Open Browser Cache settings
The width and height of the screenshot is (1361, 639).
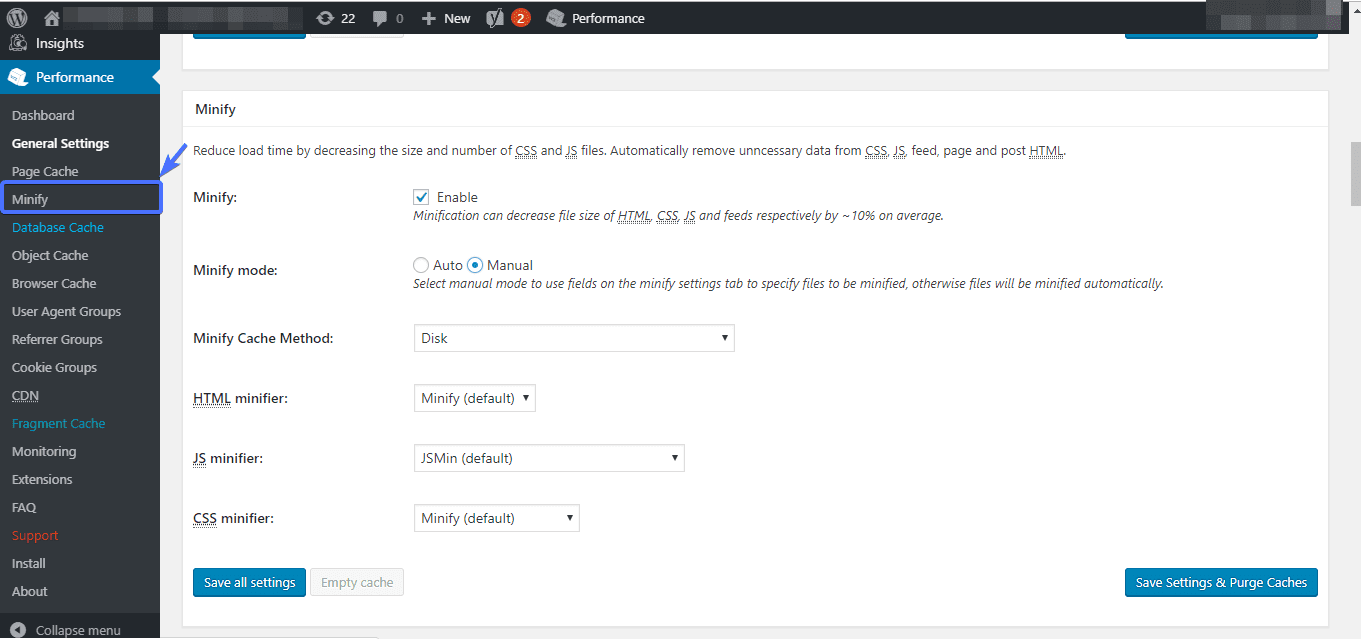[54, 283]
